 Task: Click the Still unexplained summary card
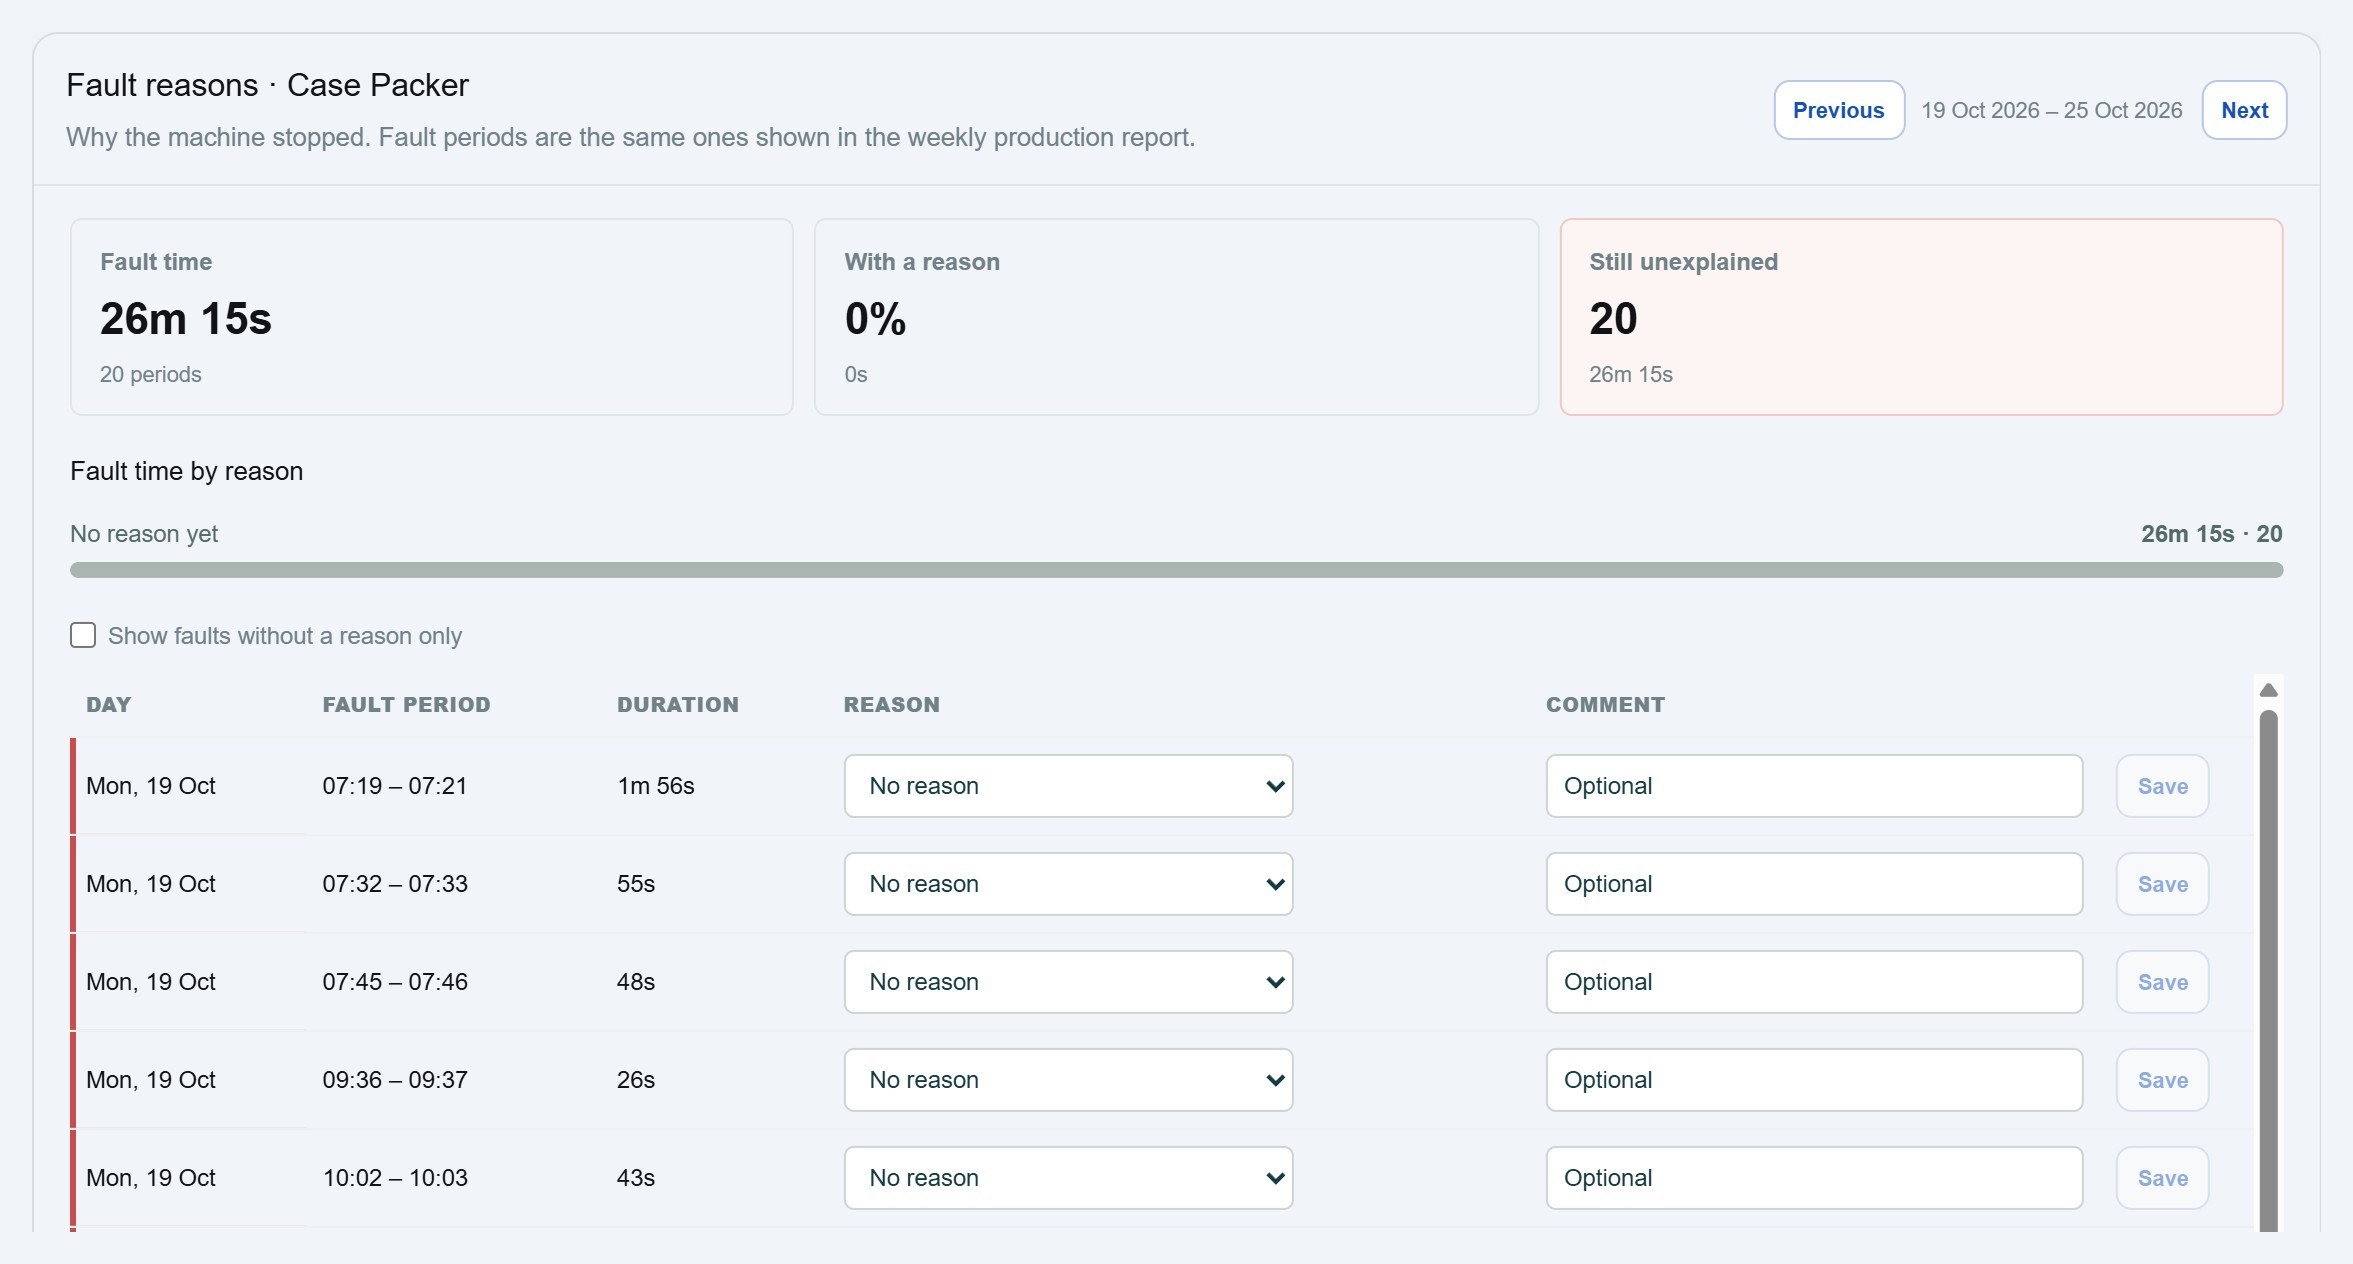tap(1921, 317)
